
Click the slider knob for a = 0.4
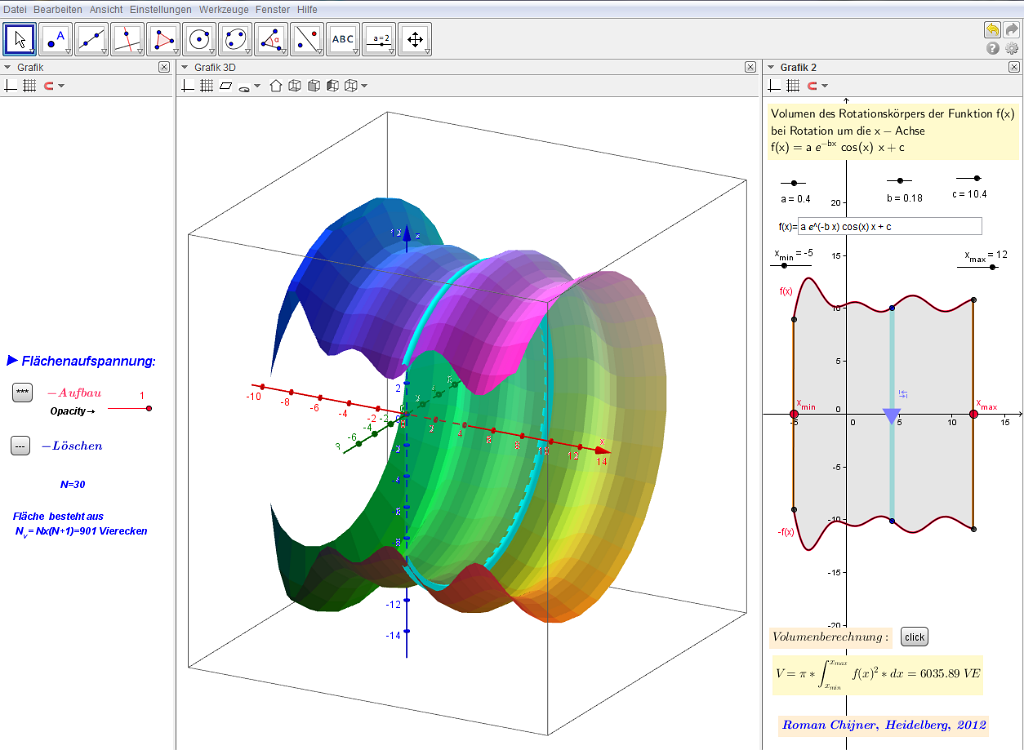tap(794, 183)
